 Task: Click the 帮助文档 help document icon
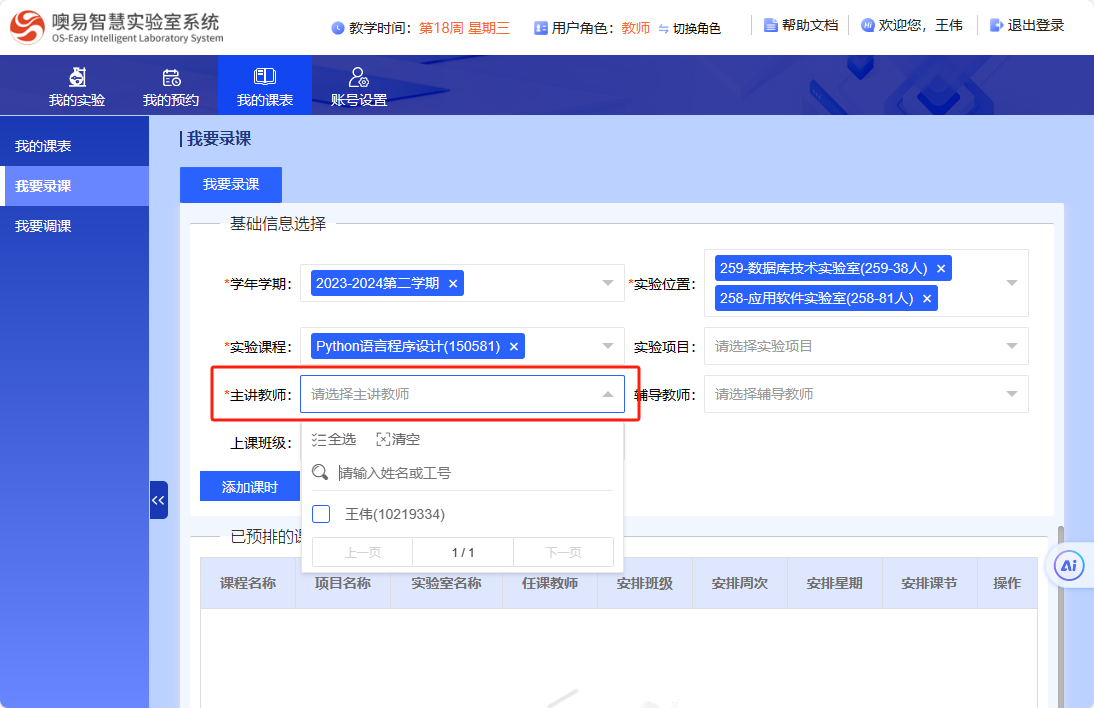tap(770, 26)
